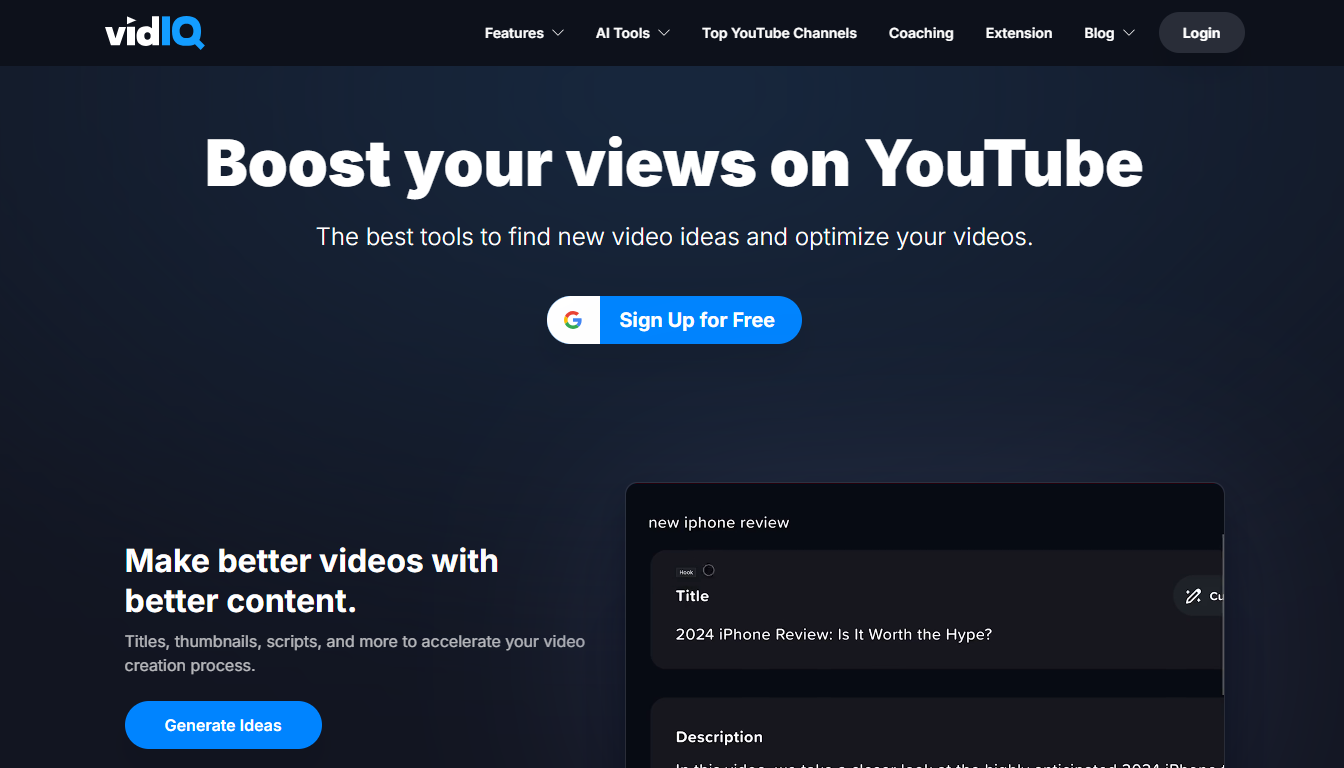This screenshot has width=1344, height=768.
Task: Click the small Hook badge above Title
Action: tap(686, 572)
